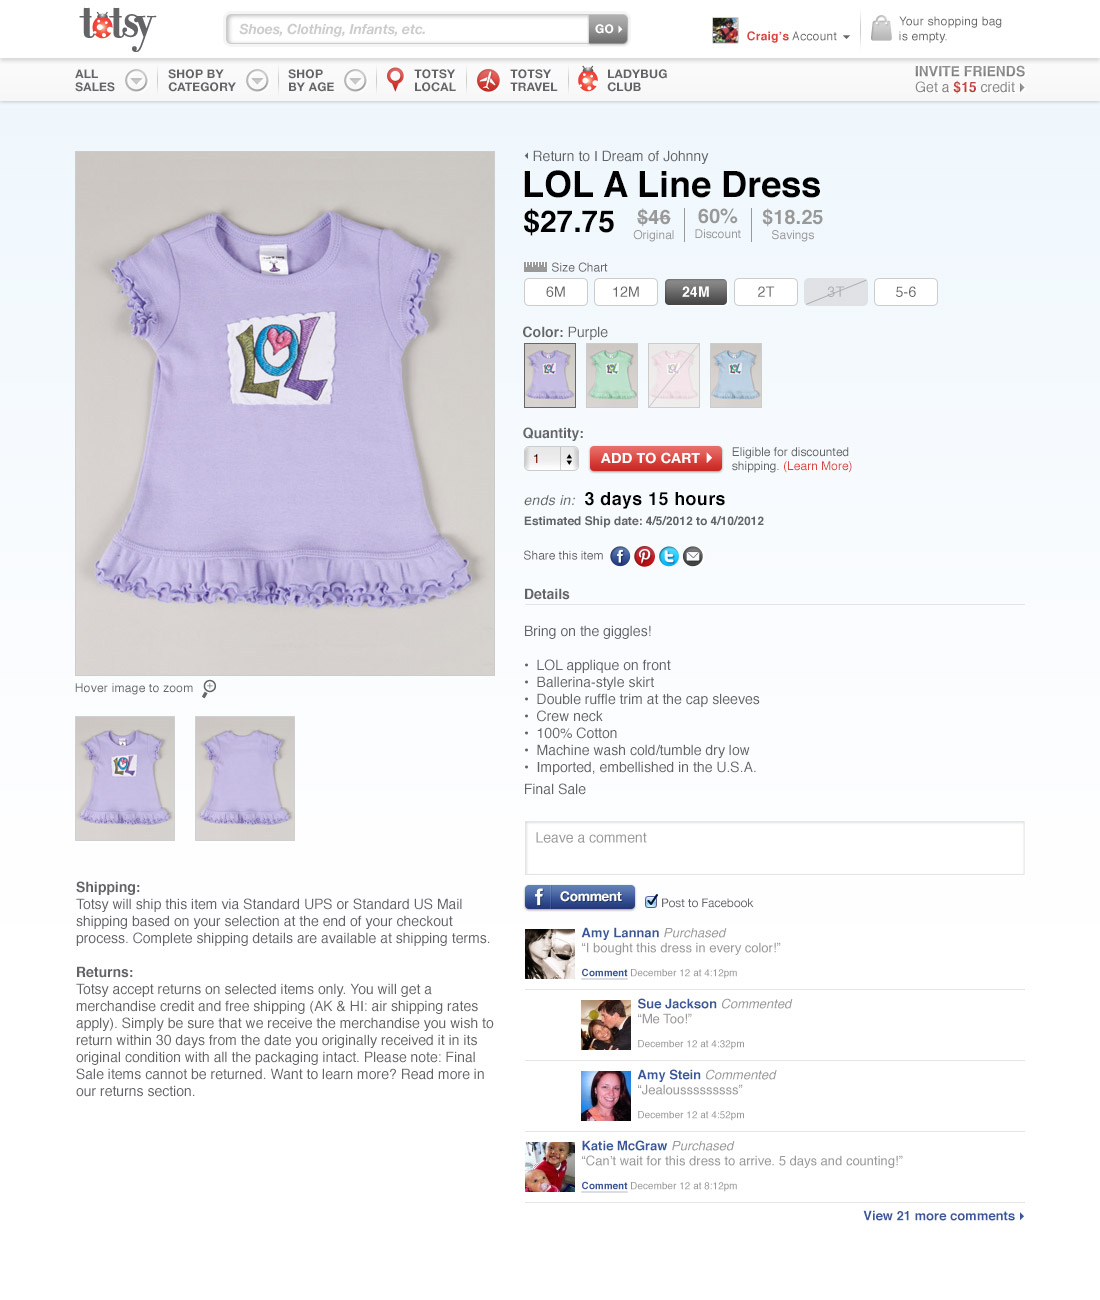Open Totsy Travel airplane icon
The height and width of the screenshot is (1300, 1100).
click(x=488, y=80)
